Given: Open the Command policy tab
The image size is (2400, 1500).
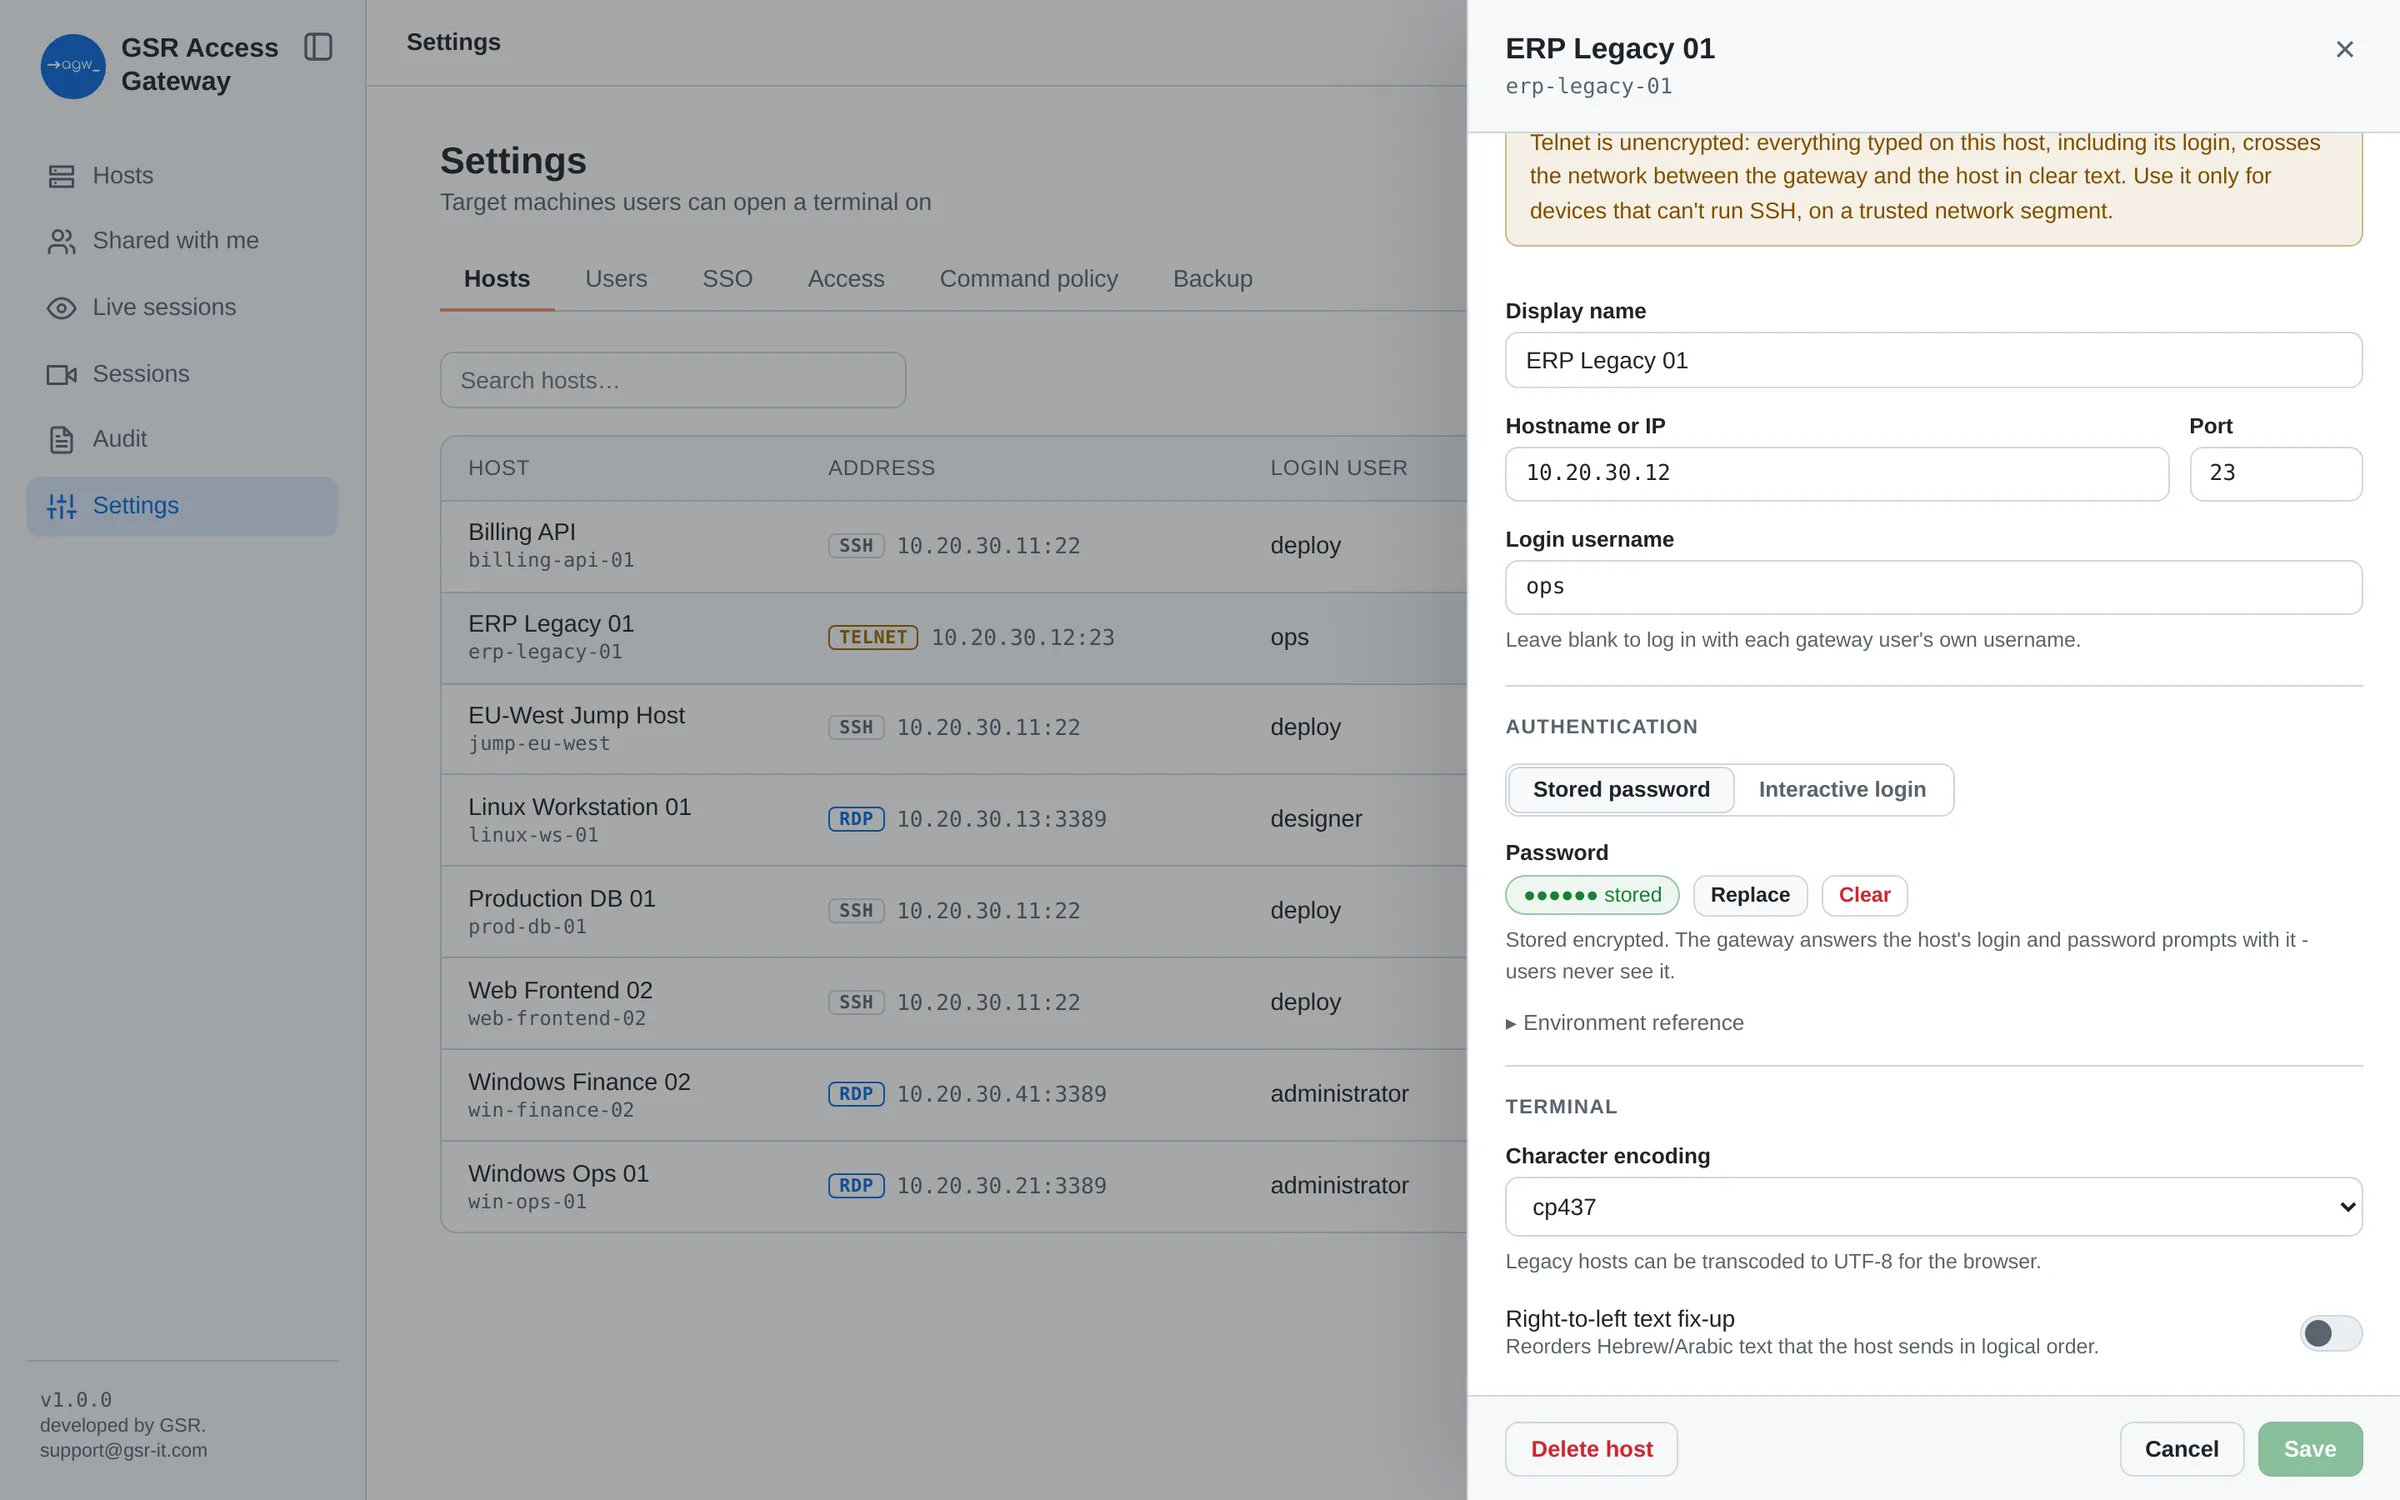Looking at the screenshot, I should point(1028,279).
